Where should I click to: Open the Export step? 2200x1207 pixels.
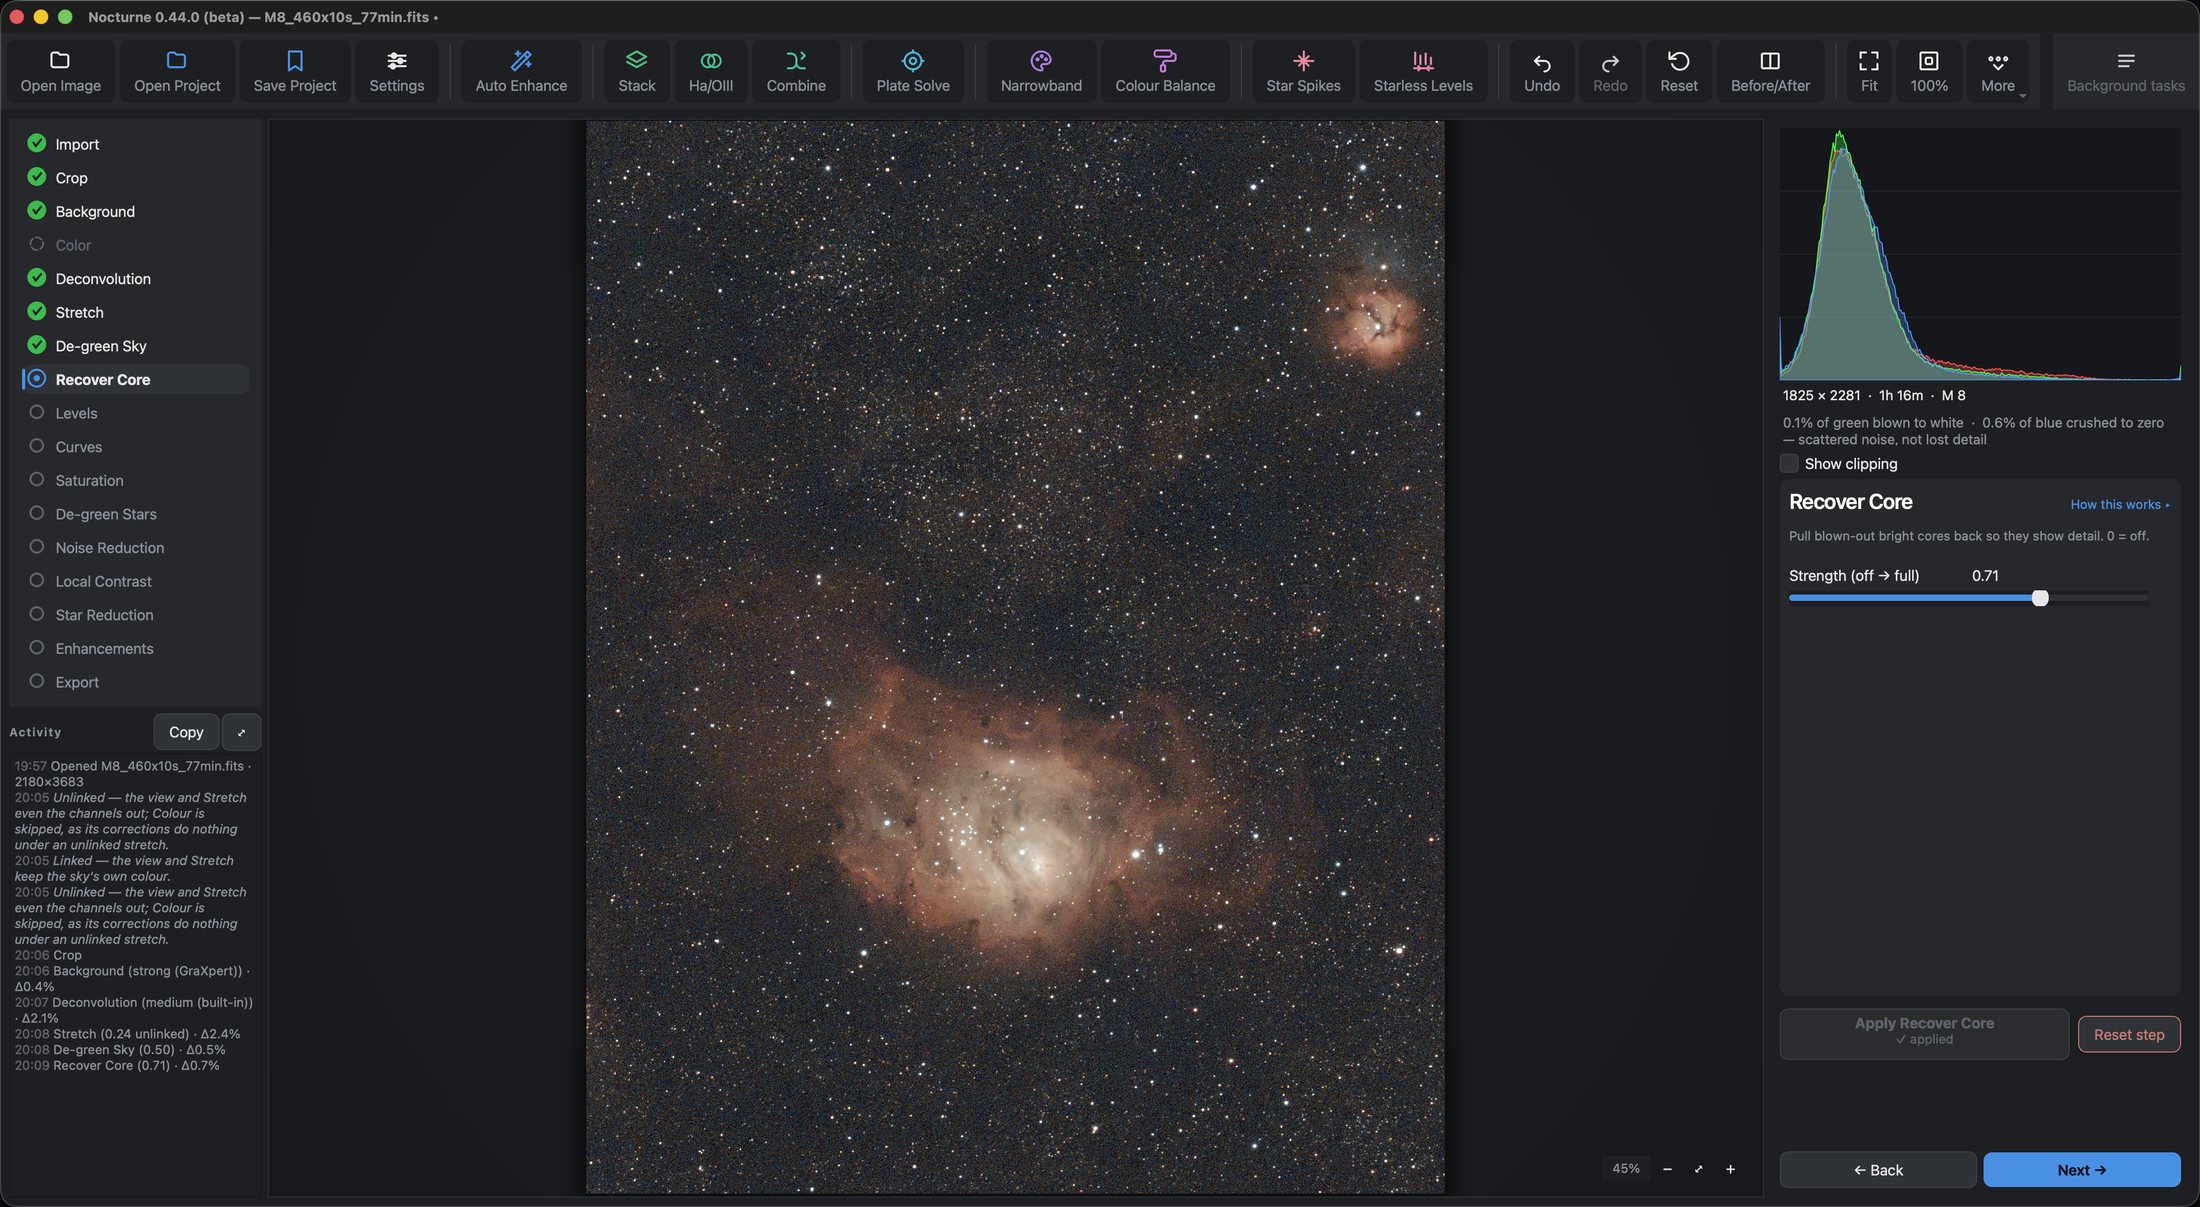(135, 682)
